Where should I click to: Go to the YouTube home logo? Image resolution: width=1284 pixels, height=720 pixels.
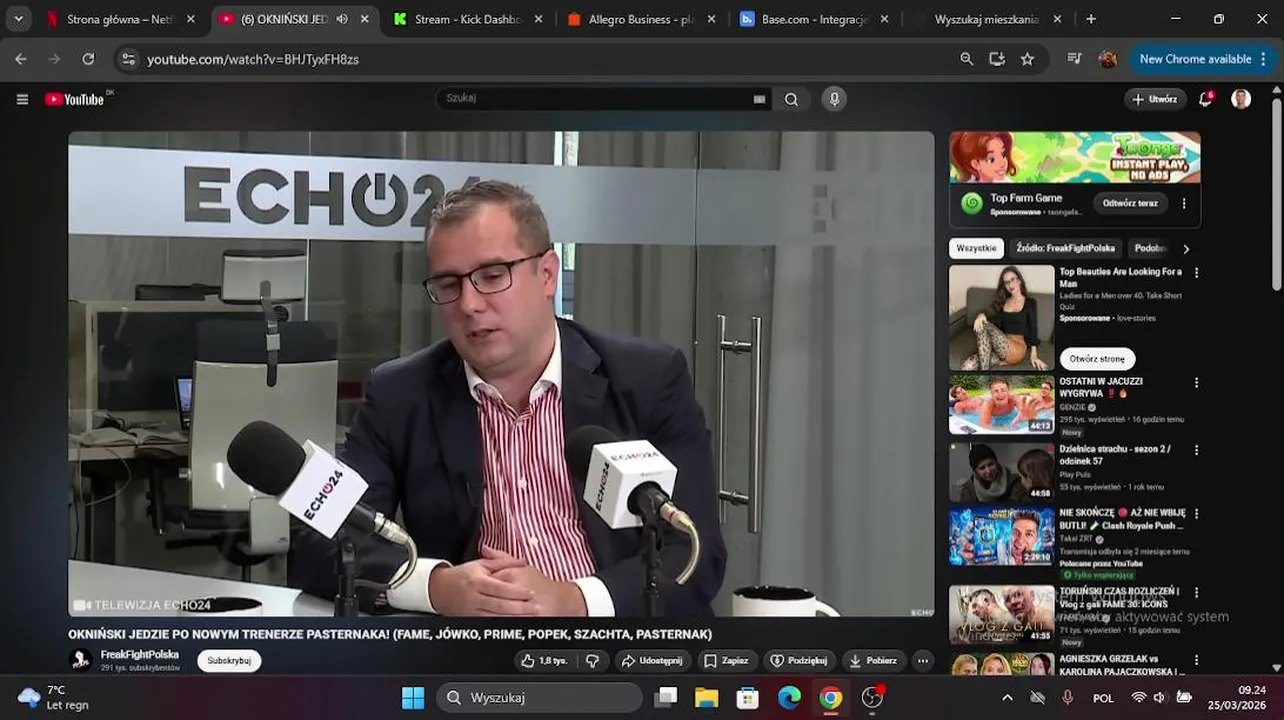click(x=75, y=99)
